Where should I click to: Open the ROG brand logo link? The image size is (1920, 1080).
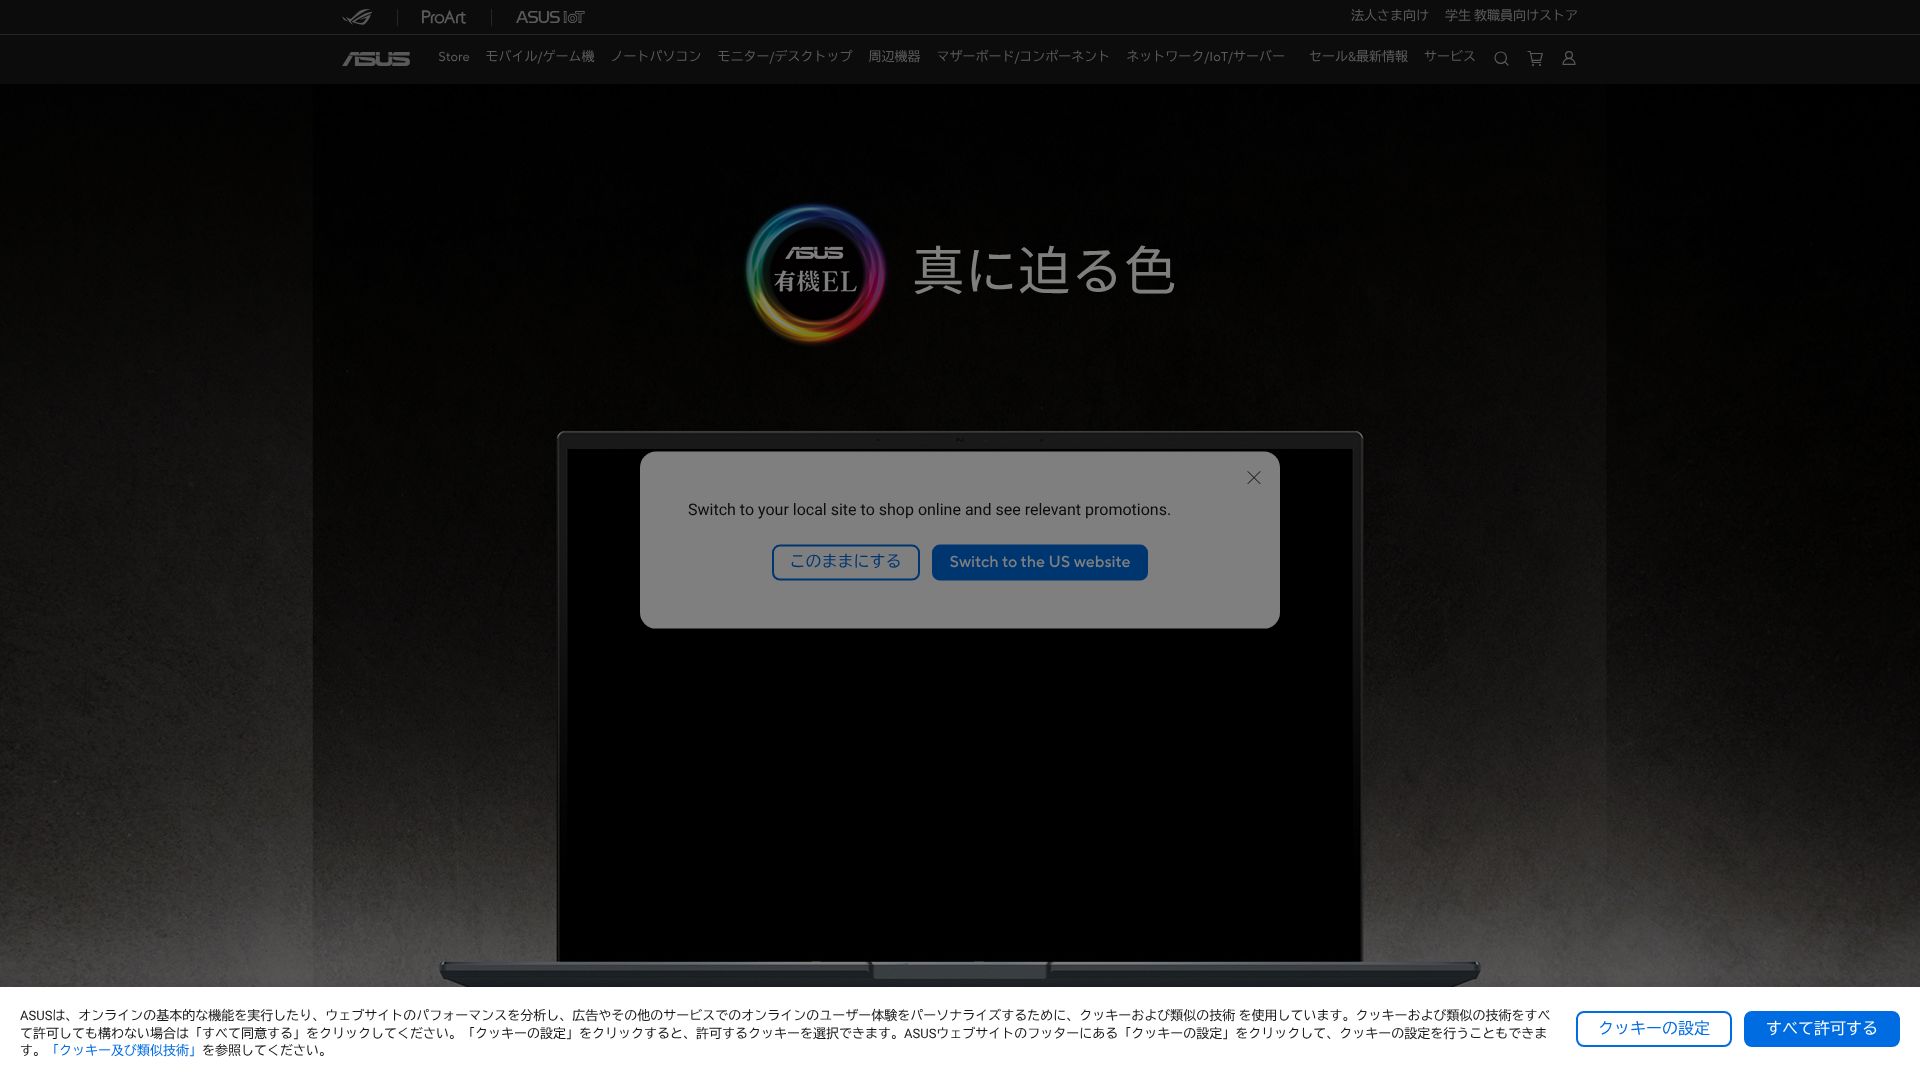(x=357, y=17)
